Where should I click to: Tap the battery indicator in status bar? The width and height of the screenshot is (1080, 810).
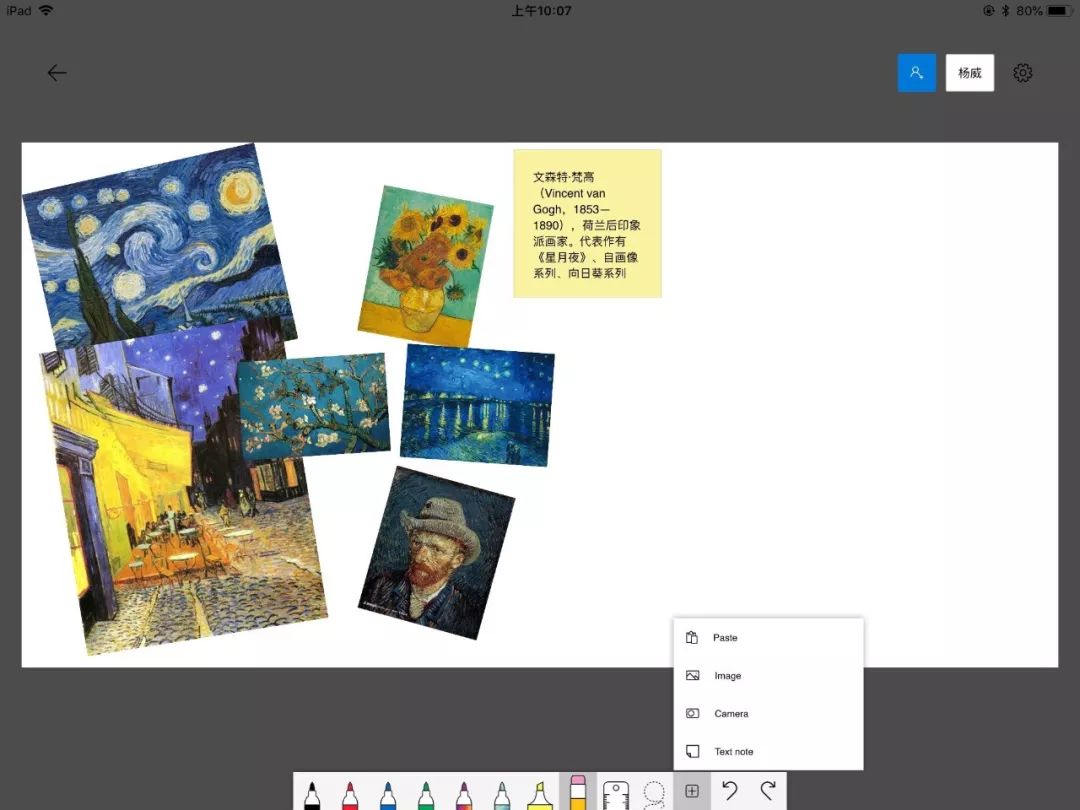tap(1060, 10)
